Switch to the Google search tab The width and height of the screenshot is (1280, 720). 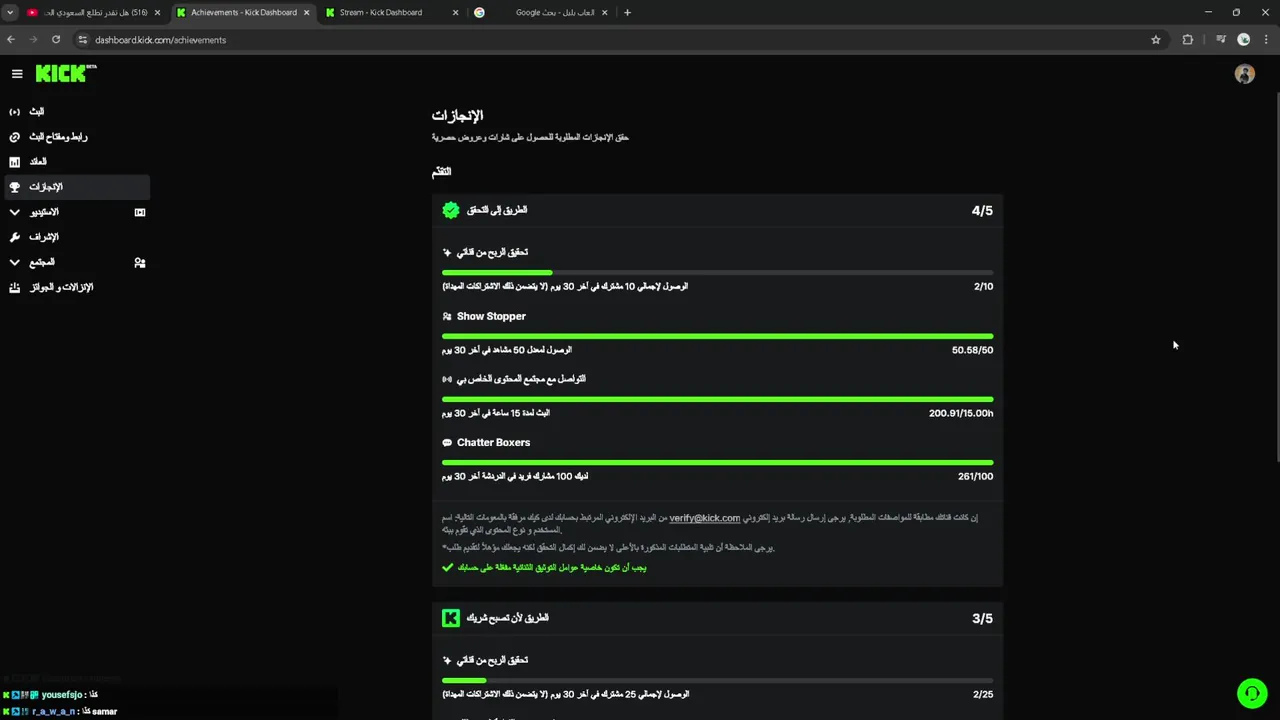(x=554, y=13)
